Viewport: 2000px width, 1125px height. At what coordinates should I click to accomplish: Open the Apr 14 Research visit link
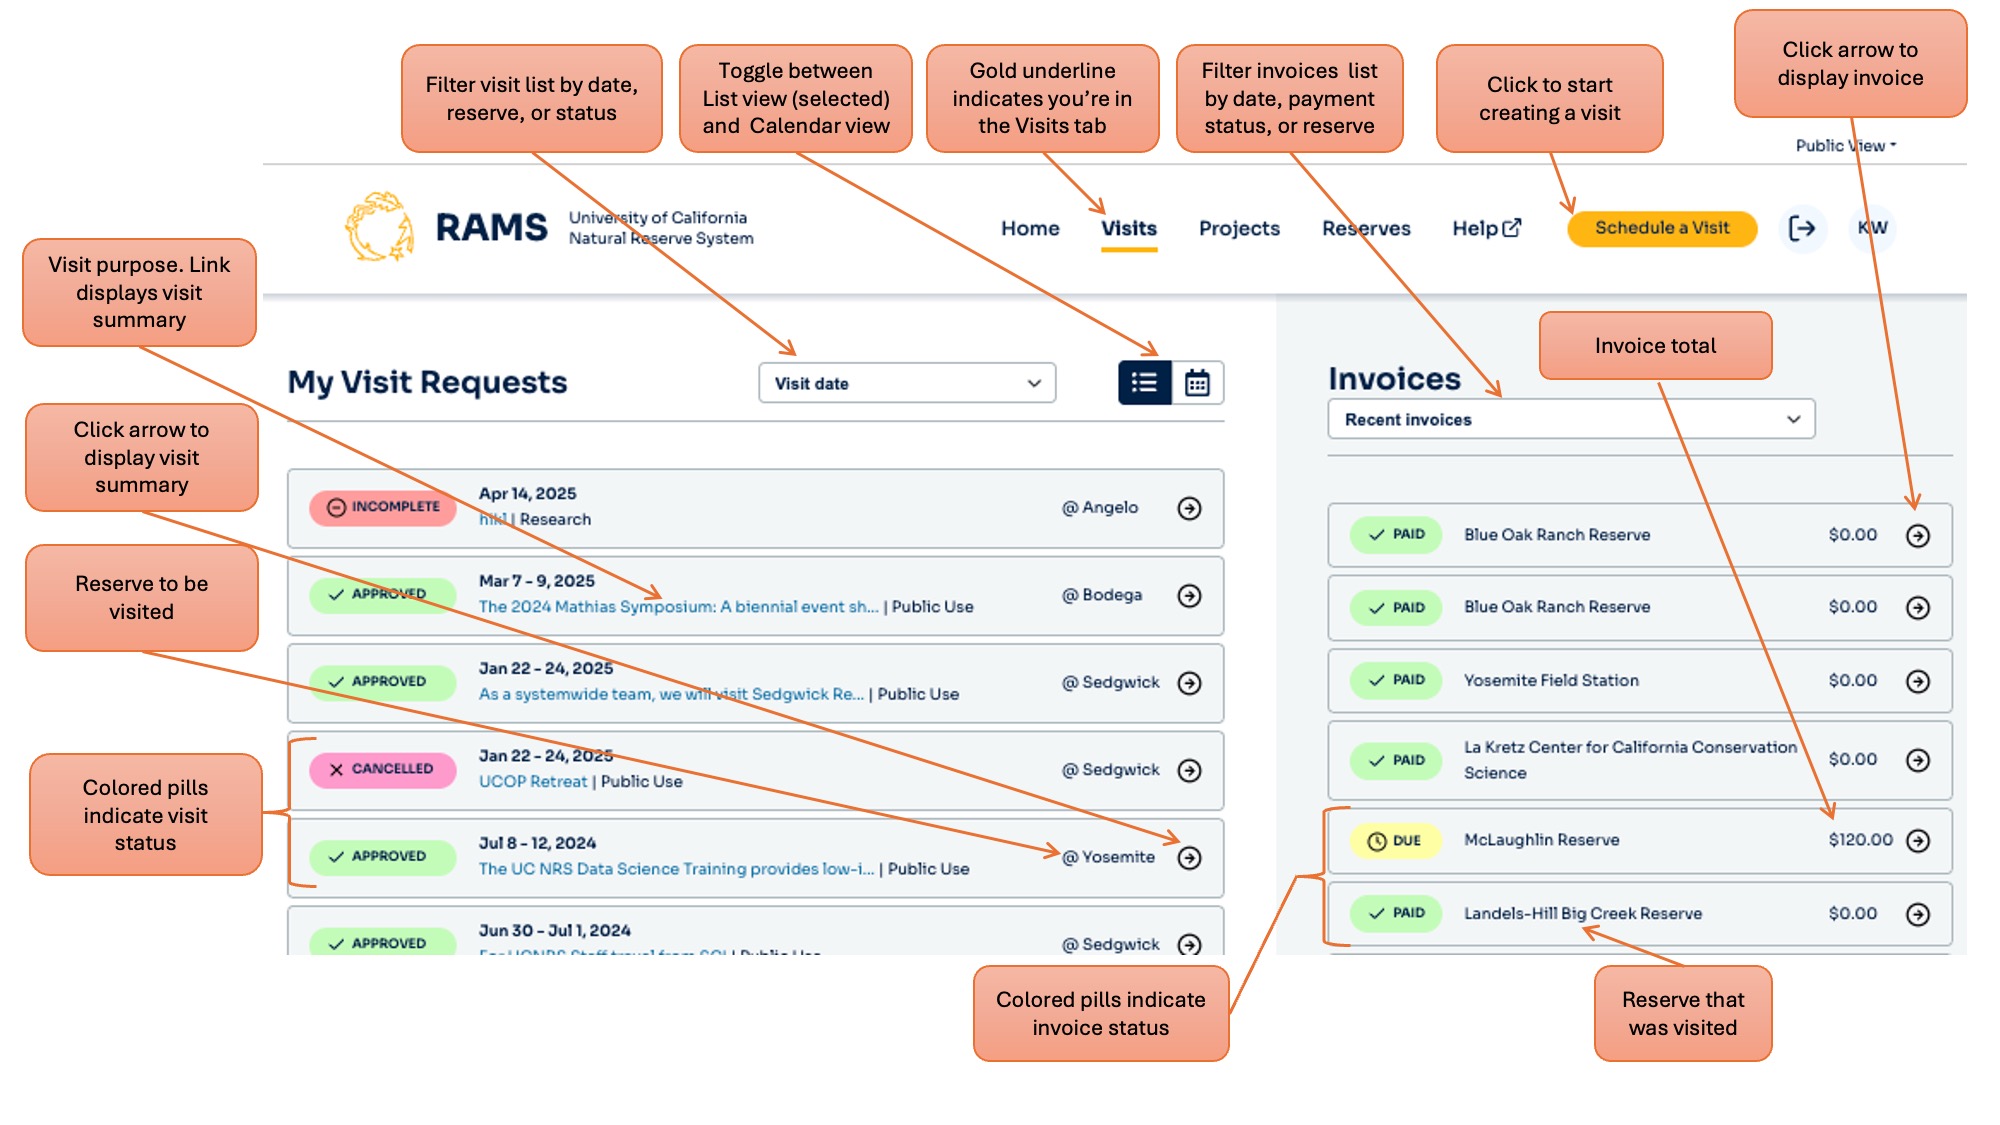coord(493,520)
